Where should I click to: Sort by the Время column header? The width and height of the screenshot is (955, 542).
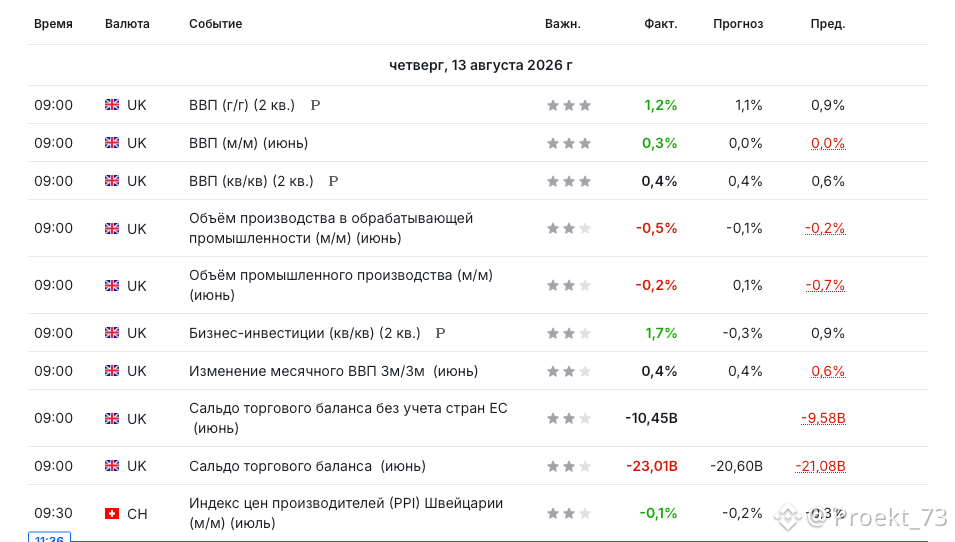[x=53, y=24]
